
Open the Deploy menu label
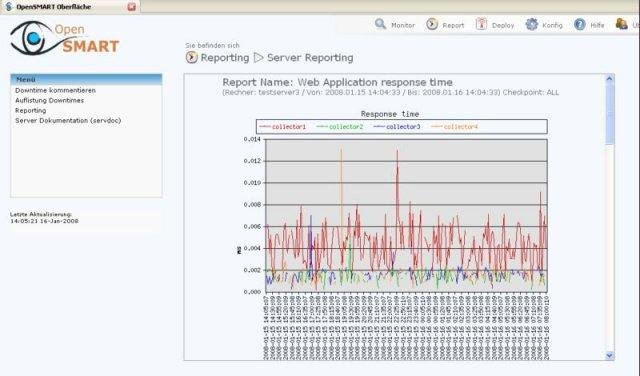click(x=503, y=25)
